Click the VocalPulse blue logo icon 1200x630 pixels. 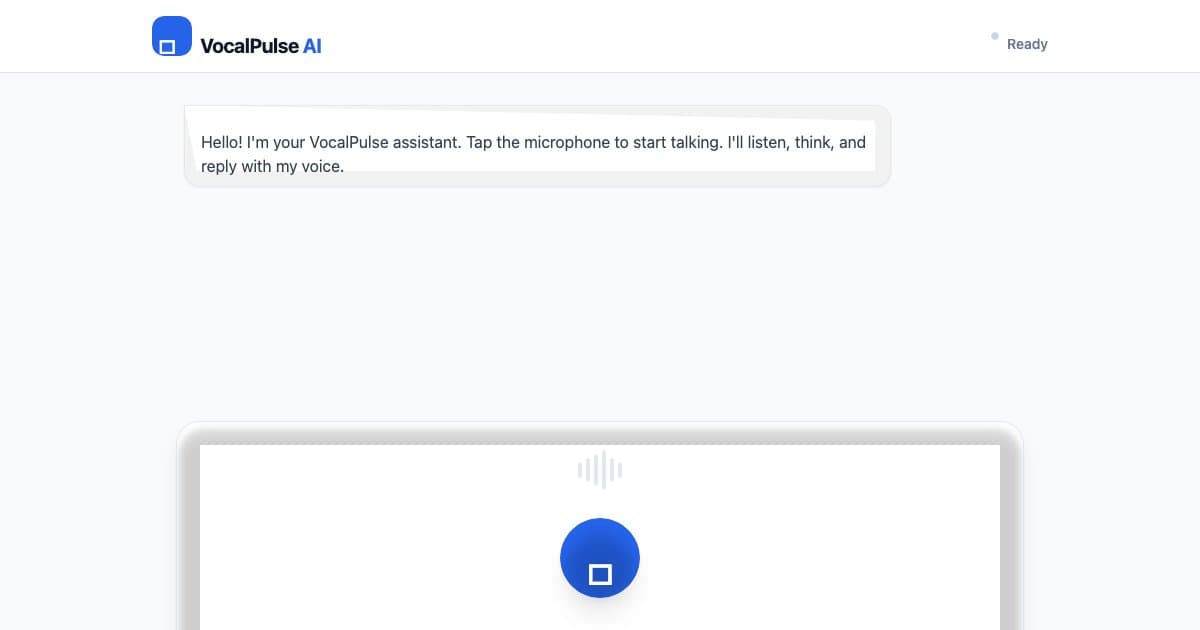click(171, 36)
